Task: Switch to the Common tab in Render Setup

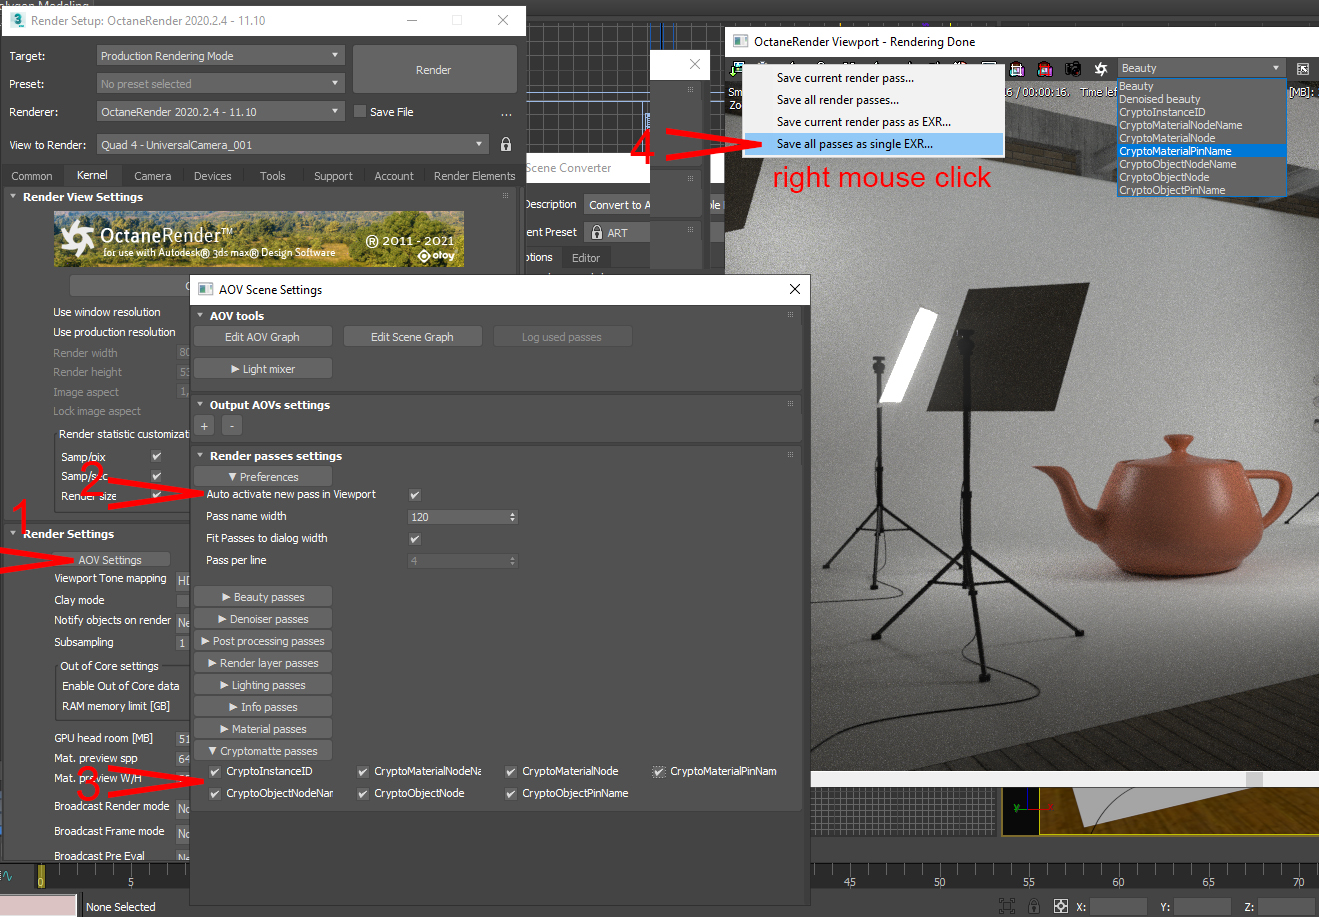Action: point(32,176)
